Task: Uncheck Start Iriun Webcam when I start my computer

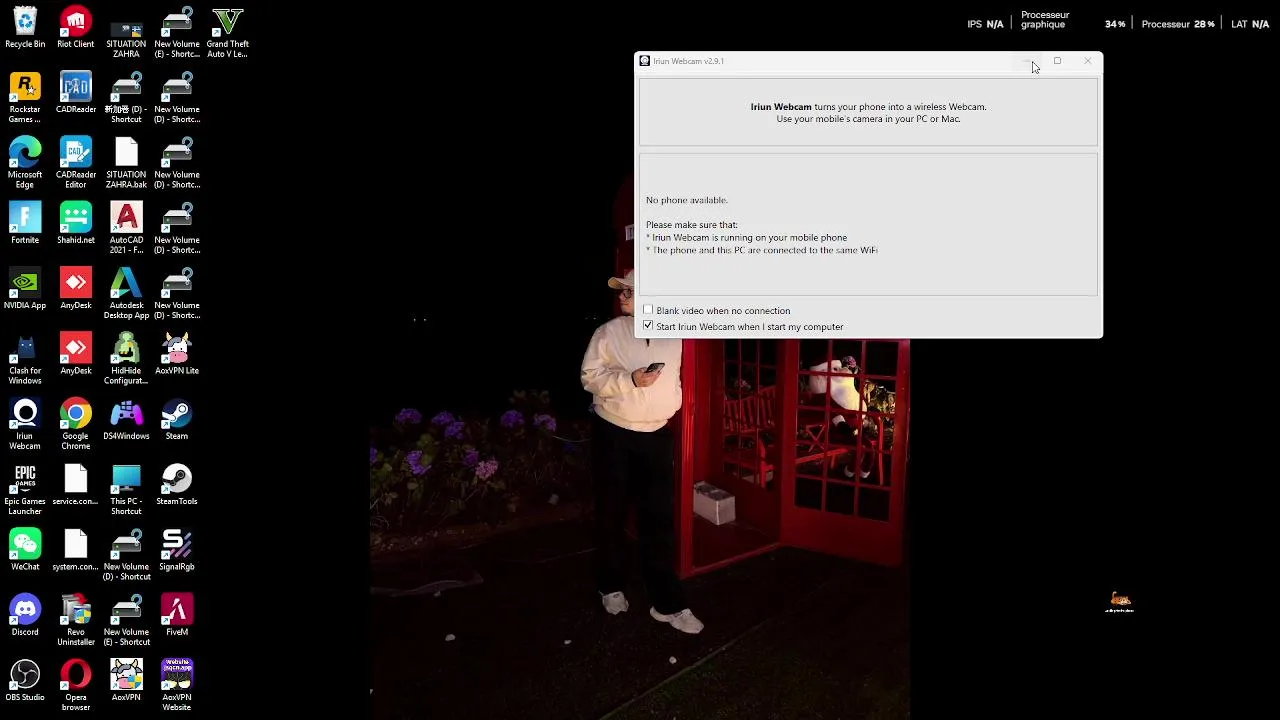Action: 648,326
